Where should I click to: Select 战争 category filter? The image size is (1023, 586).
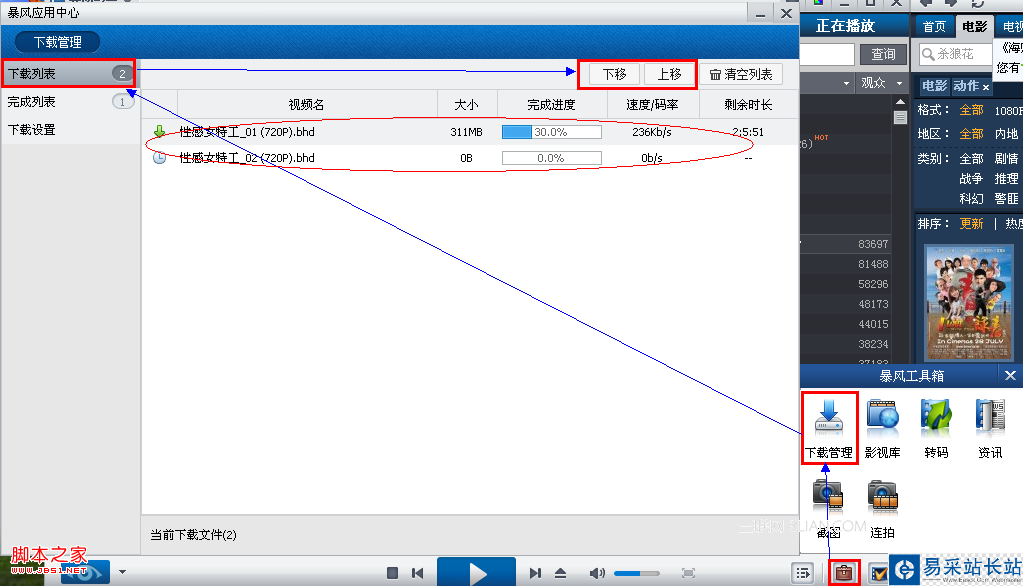[x=971, y=179]
